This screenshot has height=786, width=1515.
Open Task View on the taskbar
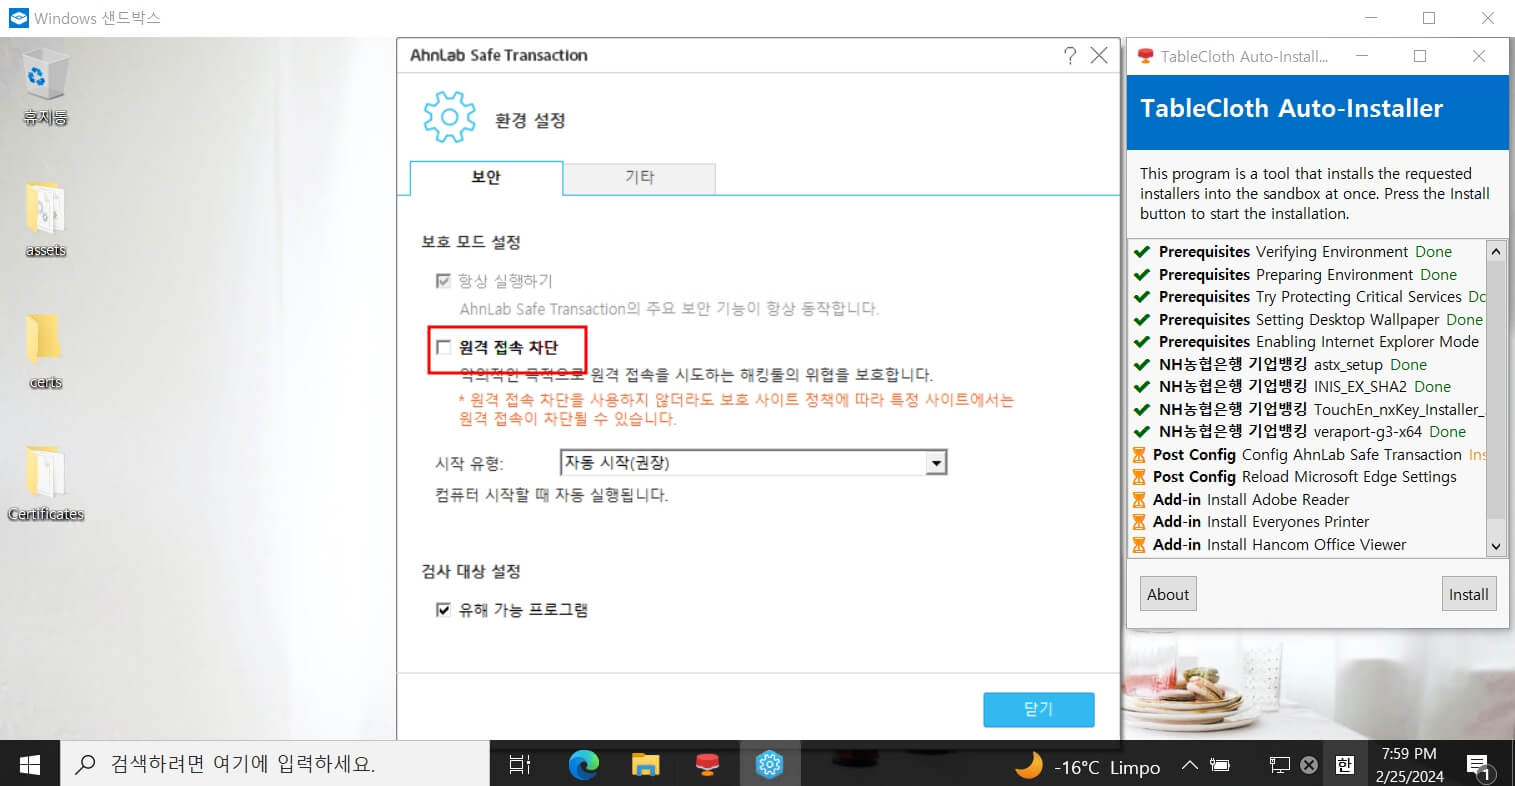click(x=520, y=765)
